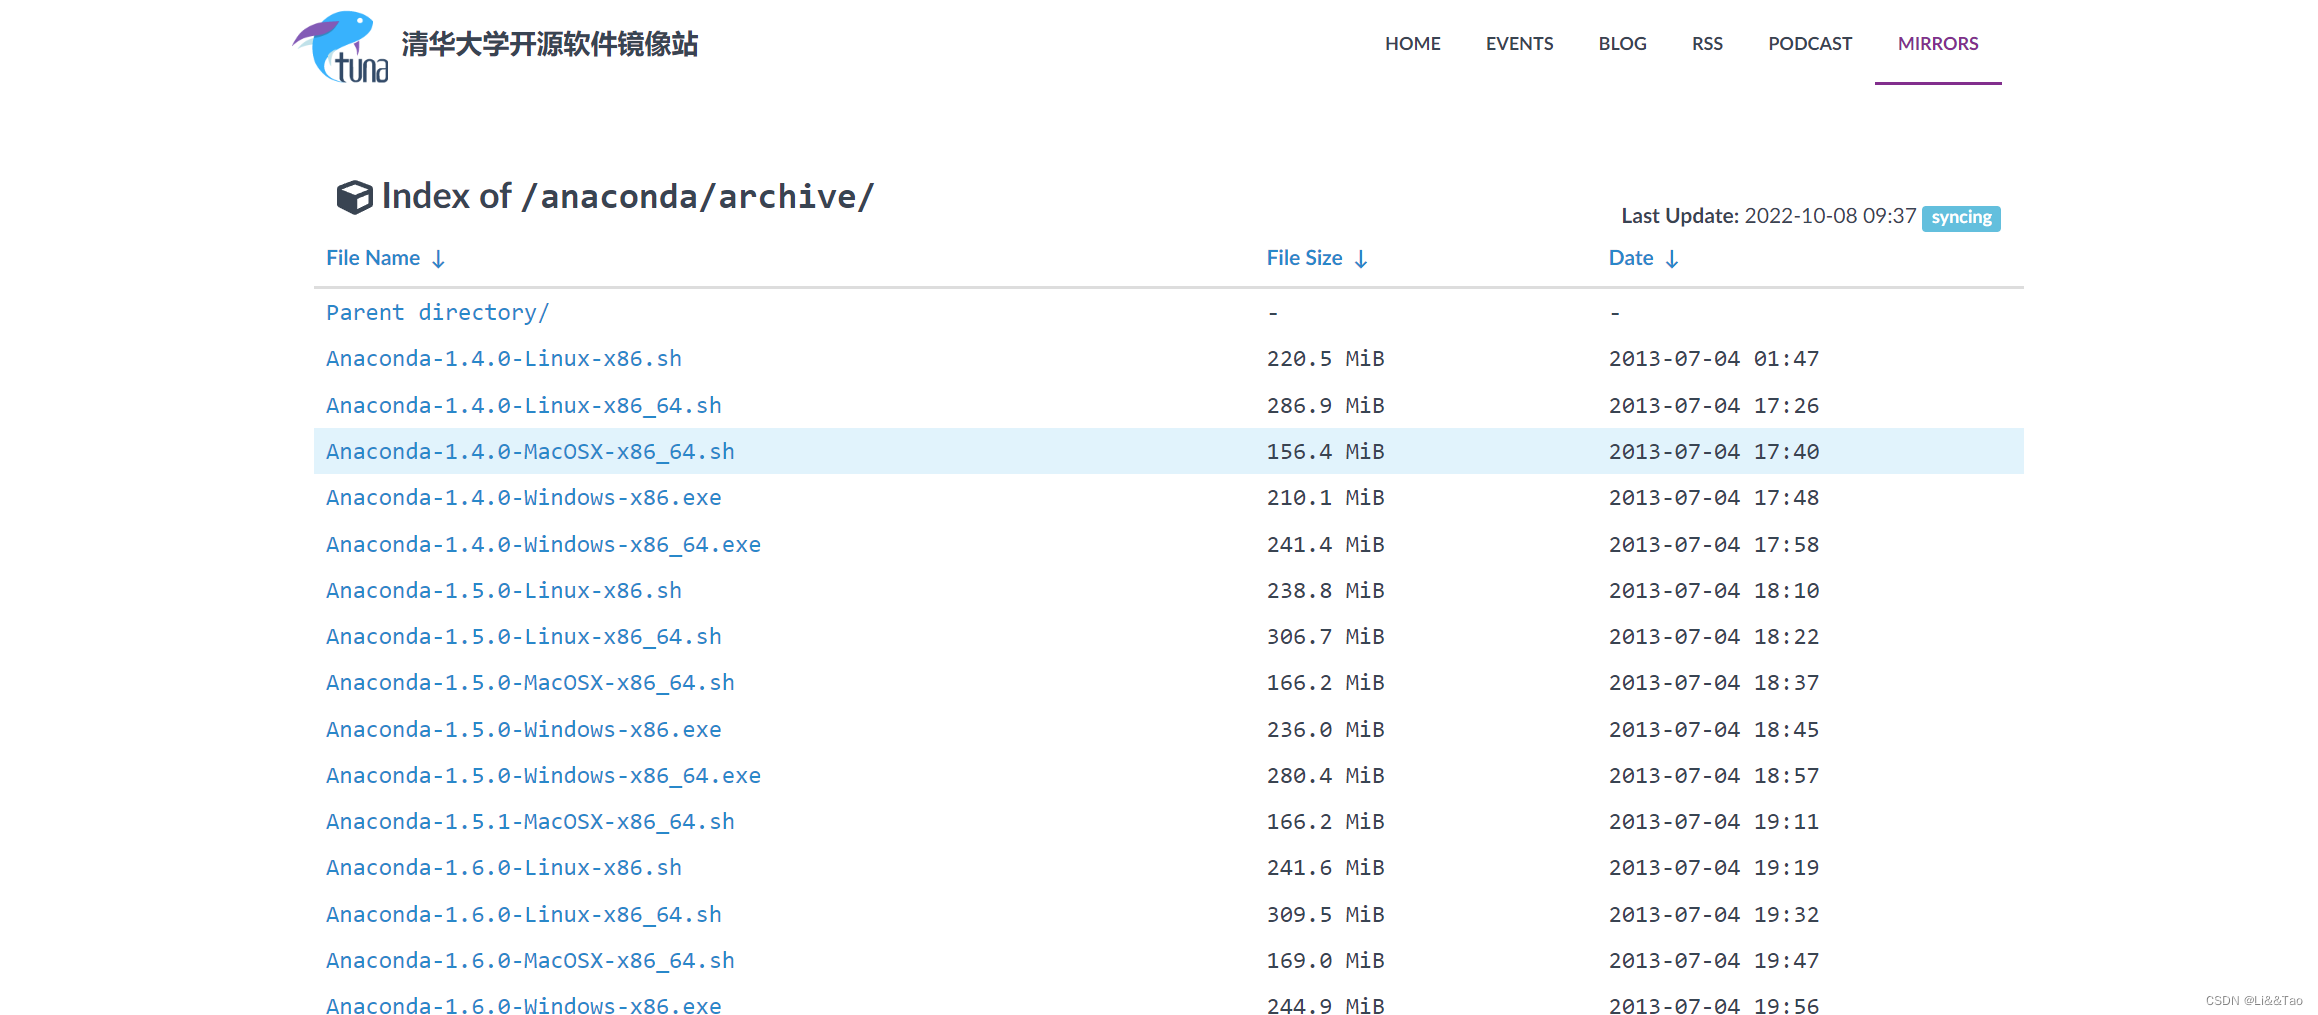Click the date 2013-07-04 19:56
This screenshot has height=1015, width=2318.
pos(1714,1005)
